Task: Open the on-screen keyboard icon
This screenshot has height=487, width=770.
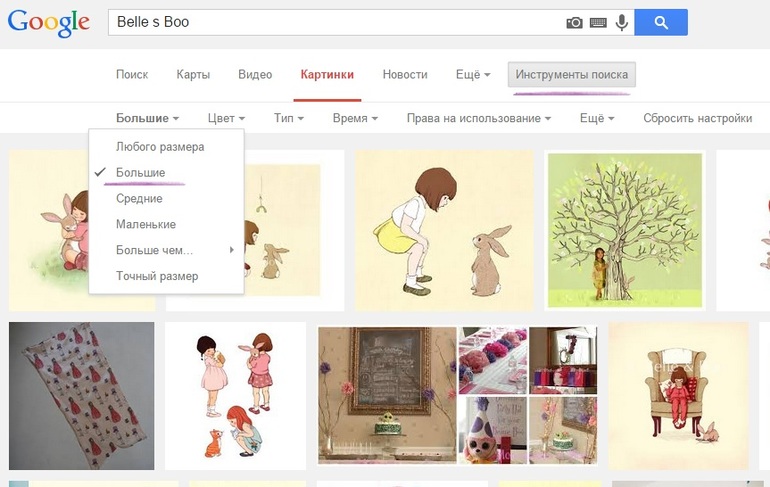Action: tap(598, 22)
